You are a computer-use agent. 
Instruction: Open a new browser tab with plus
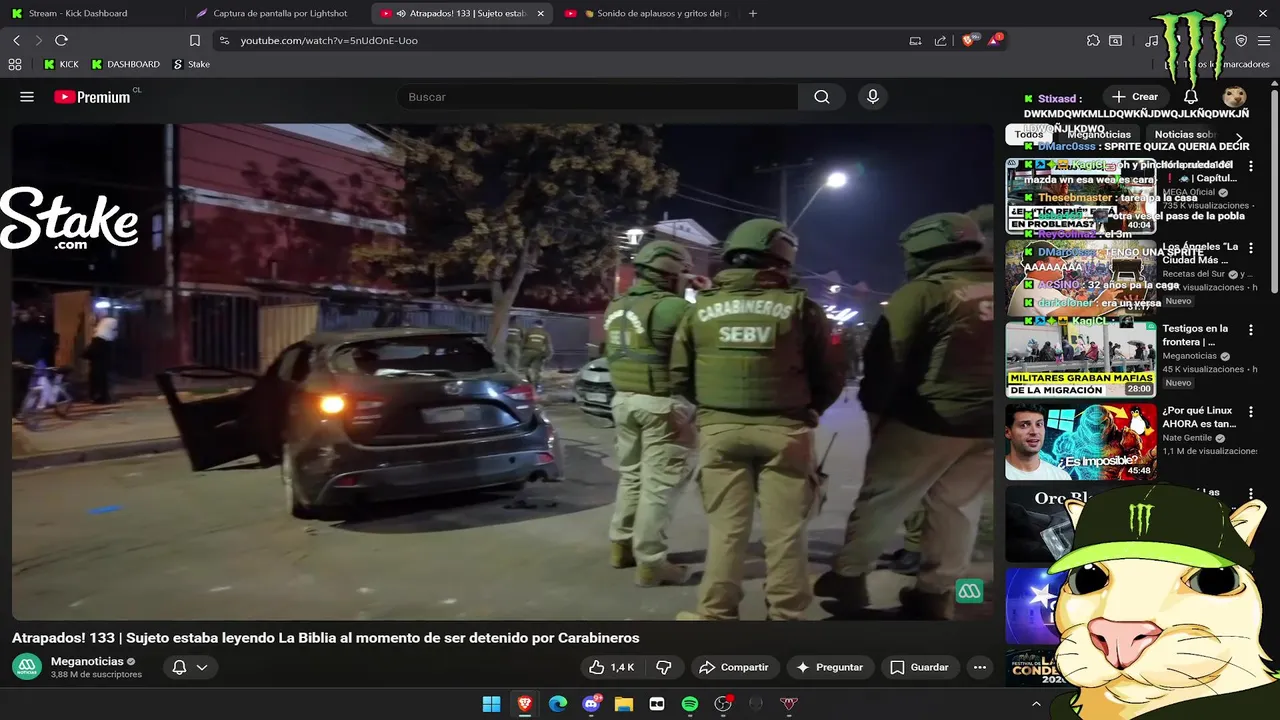coord(753,13)
